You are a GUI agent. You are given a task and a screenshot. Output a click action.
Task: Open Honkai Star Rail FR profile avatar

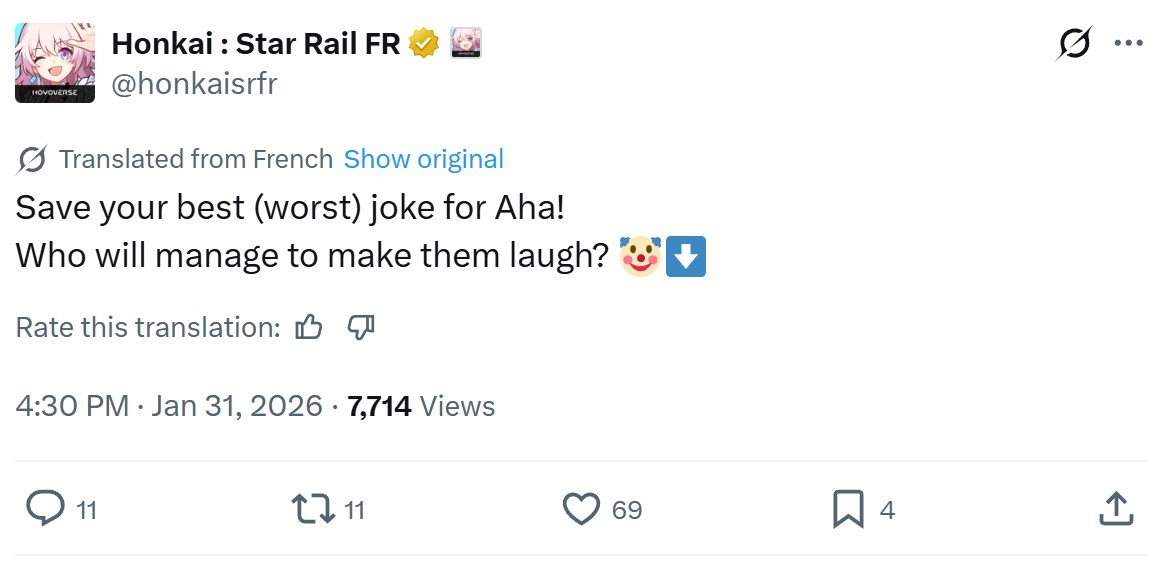(x=55, y=63)
